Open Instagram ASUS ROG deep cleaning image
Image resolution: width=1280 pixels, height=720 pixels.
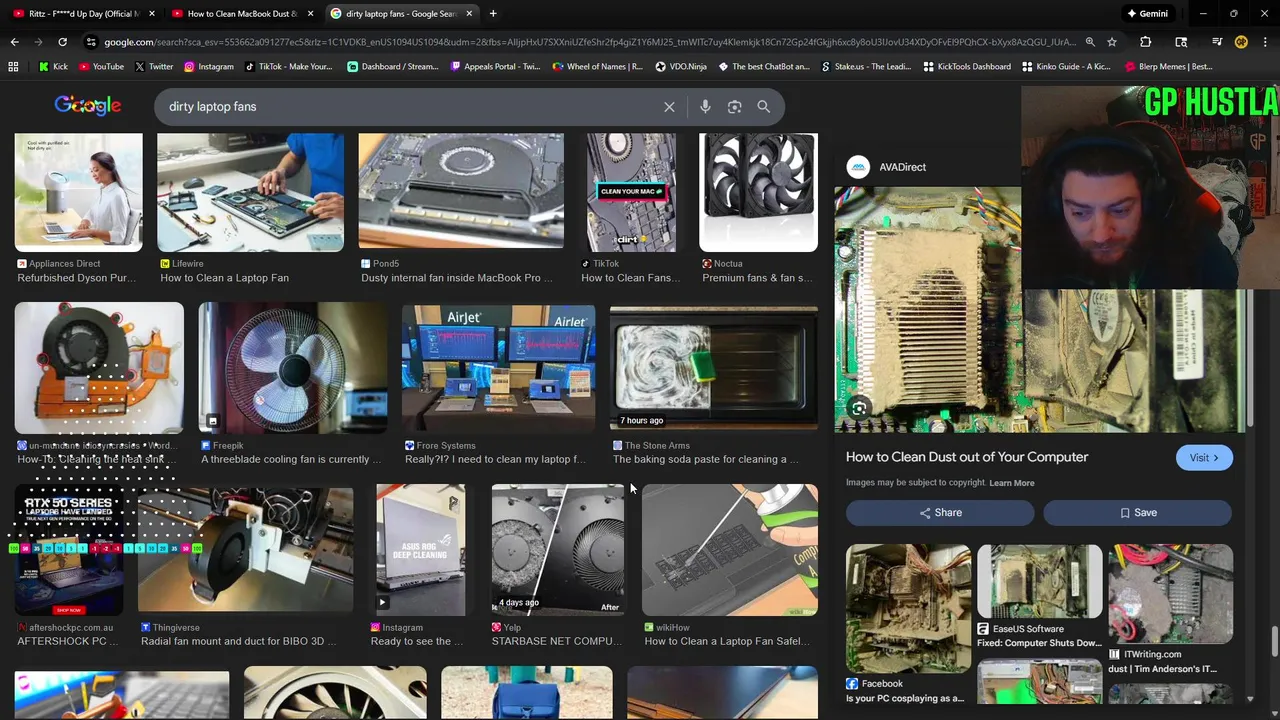click(420, 549)
